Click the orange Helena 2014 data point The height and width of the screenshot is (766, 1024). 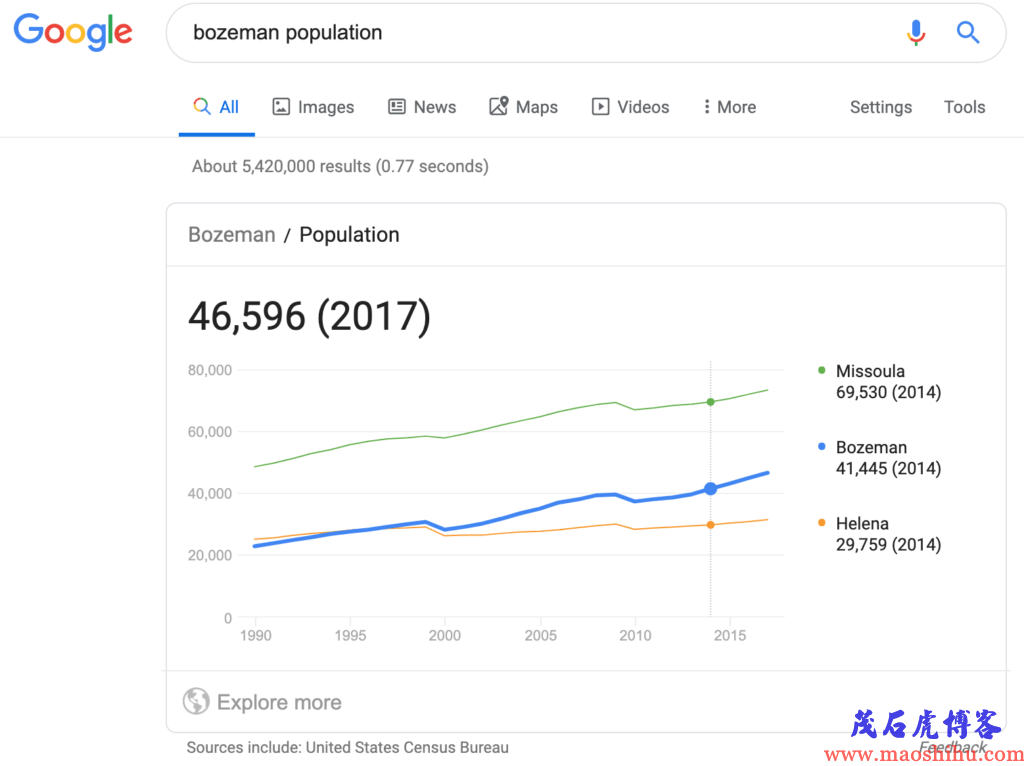[x=711, y=524]
